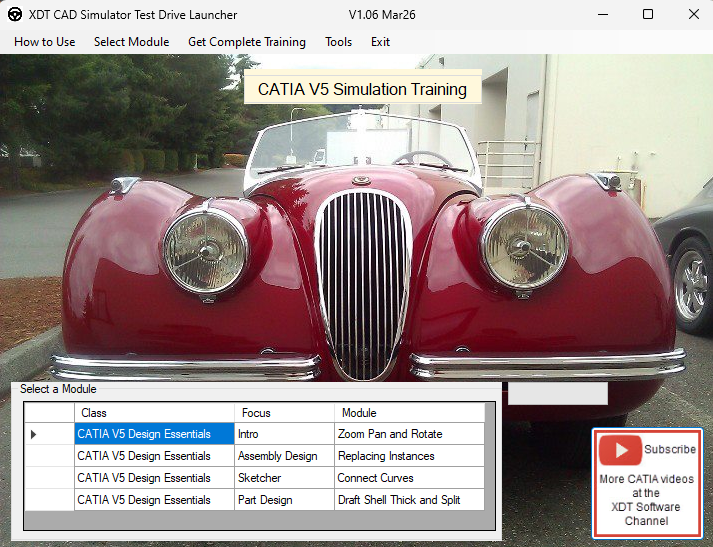713x547 pixels.
Task: Click the steering wheel app icon in title bar
Action: [x=15, y=15]
